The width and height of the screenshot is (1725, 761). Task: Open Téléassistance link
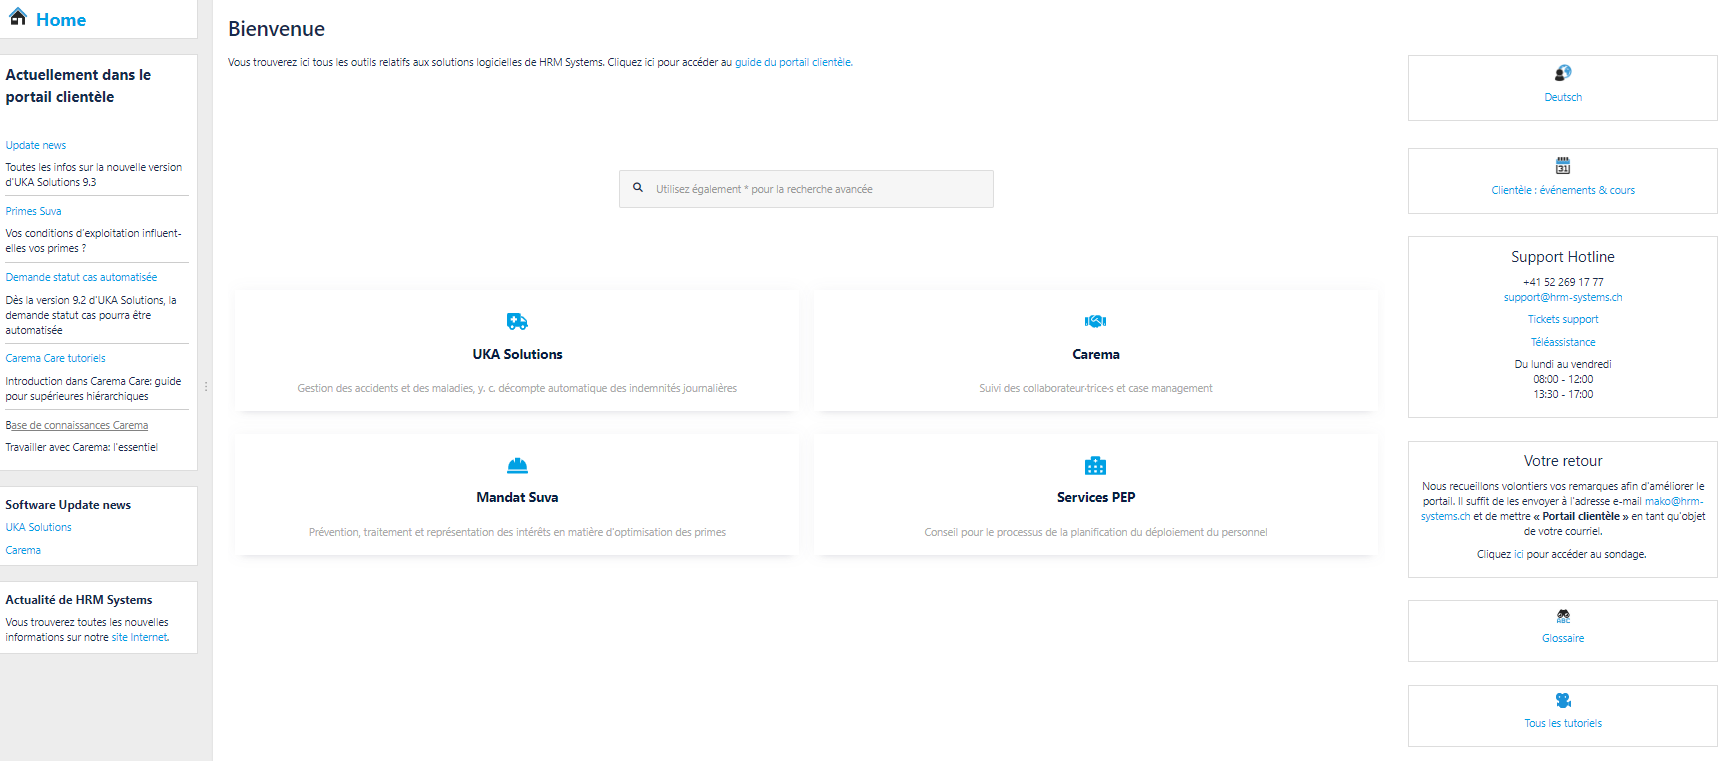tap(1563, 342)
